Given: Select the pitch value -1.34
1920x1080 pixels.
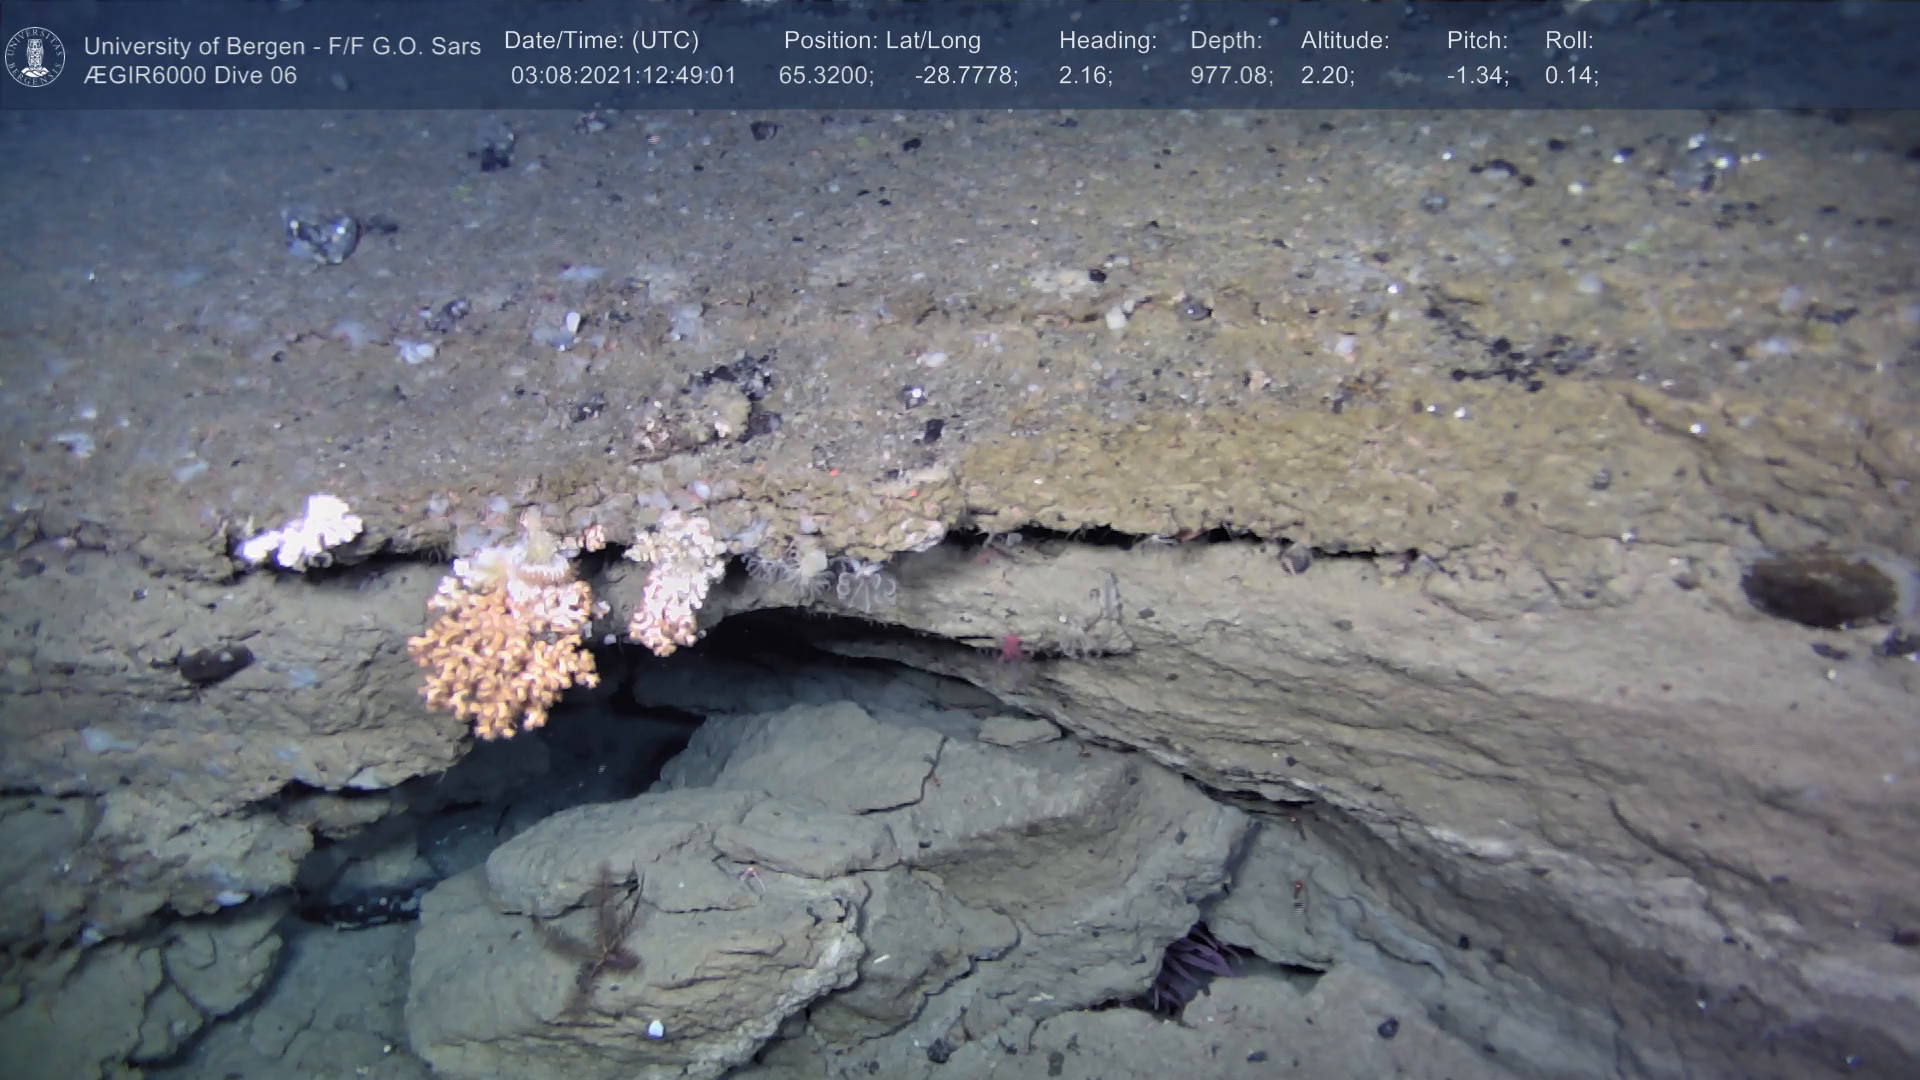Looking at the screenshot, I should (1477, 76).
